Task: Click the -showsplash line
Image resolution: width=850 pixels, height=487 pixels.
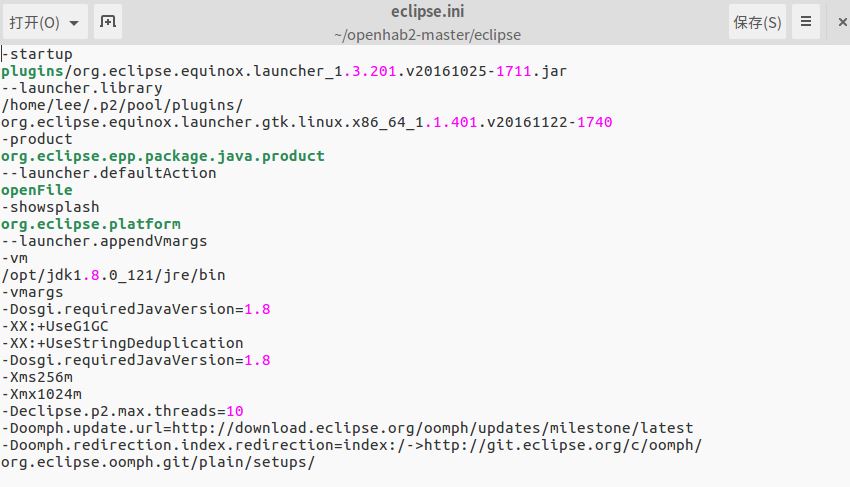Action: point(50,207)
